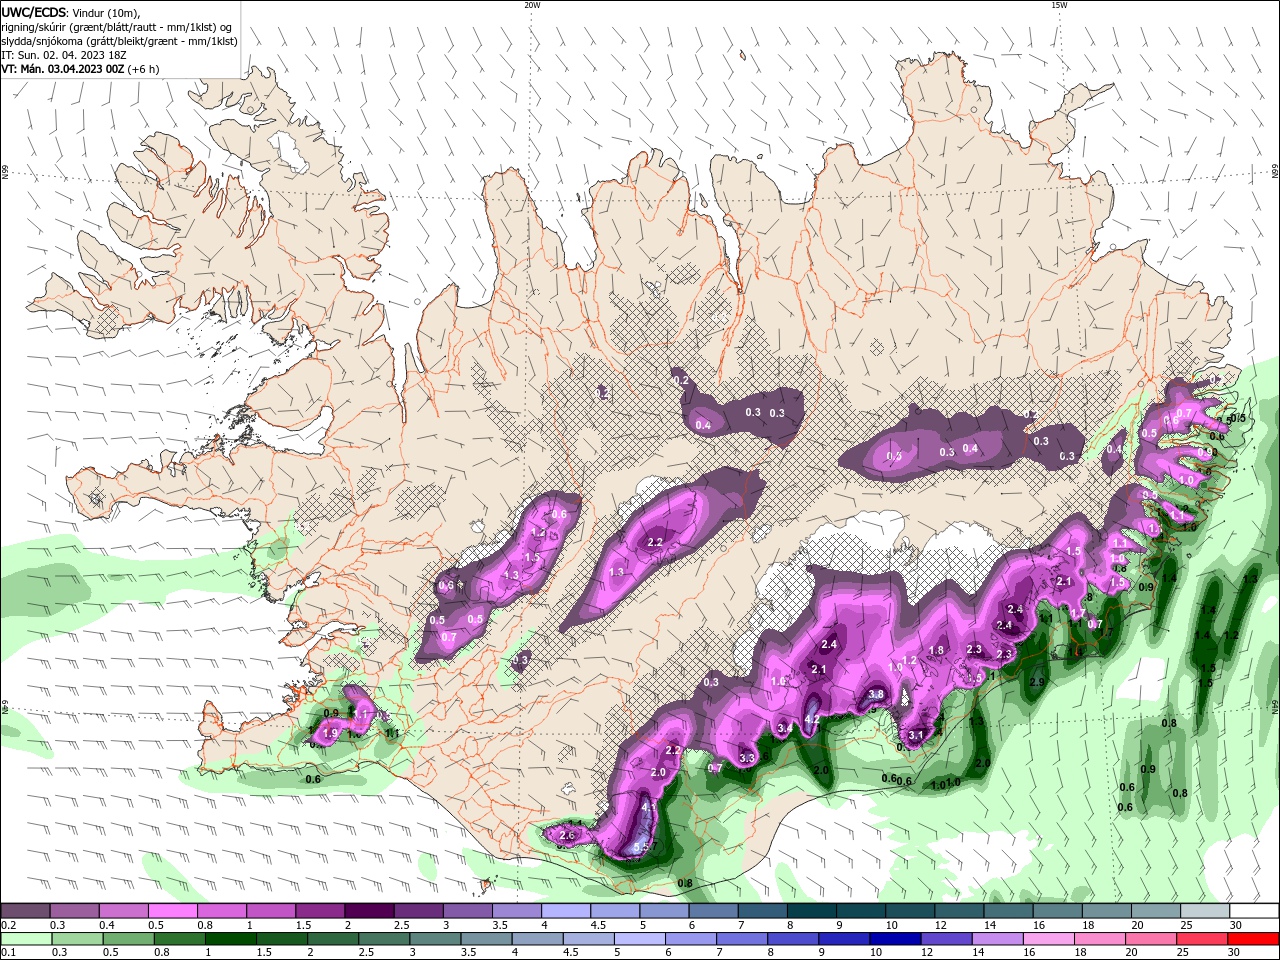This screenshot has width=1280, height=960.
Task: Click the darkest purple swatch between 2 and 2.5 in top legend row
Action: (x=369, y=911)
